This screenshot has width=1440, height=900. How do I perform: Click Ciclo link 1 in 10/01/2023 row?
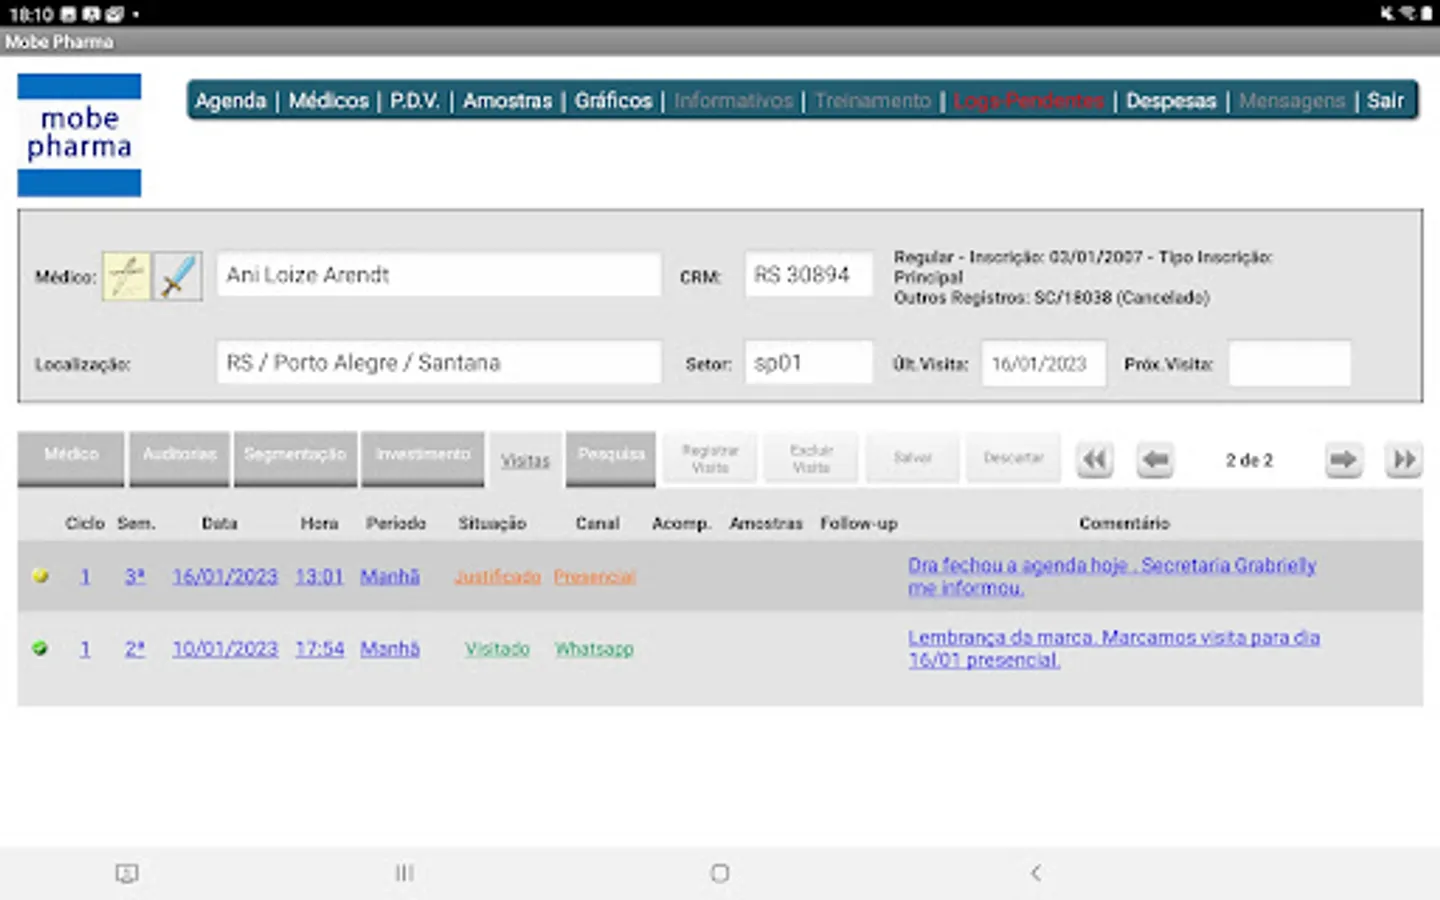(x=85, y=649)
